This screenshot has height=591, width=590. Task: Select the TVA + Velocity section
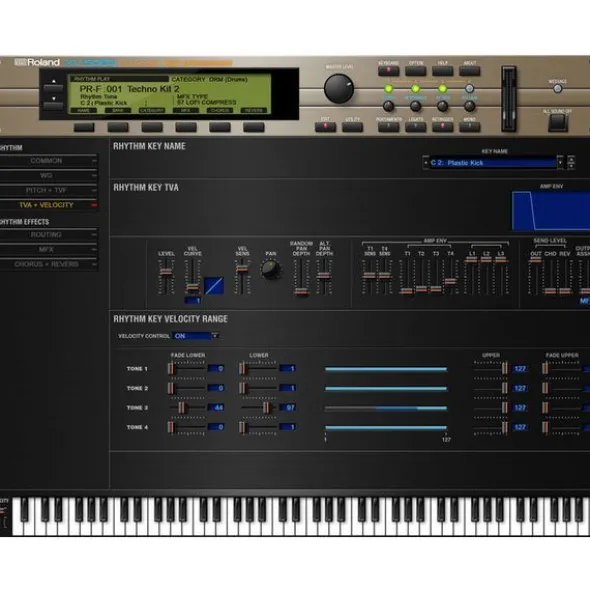48,205
